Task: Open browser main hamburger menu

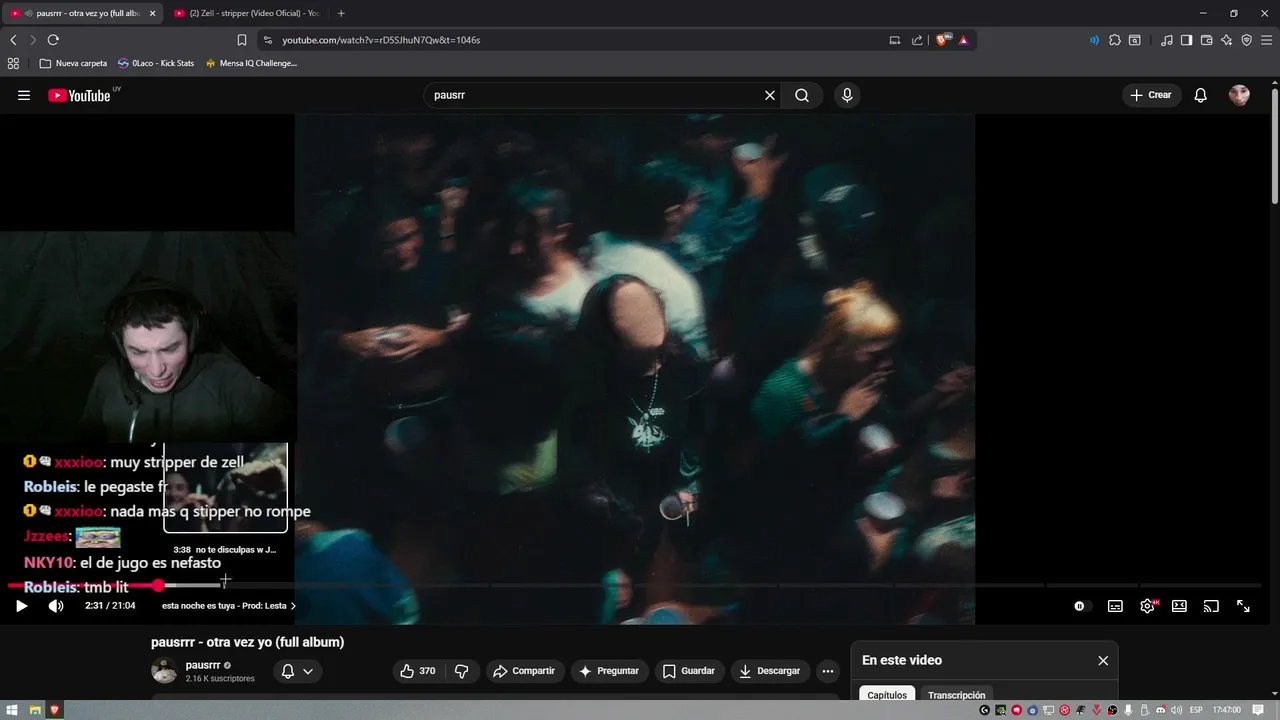Action: [1266, 40]
